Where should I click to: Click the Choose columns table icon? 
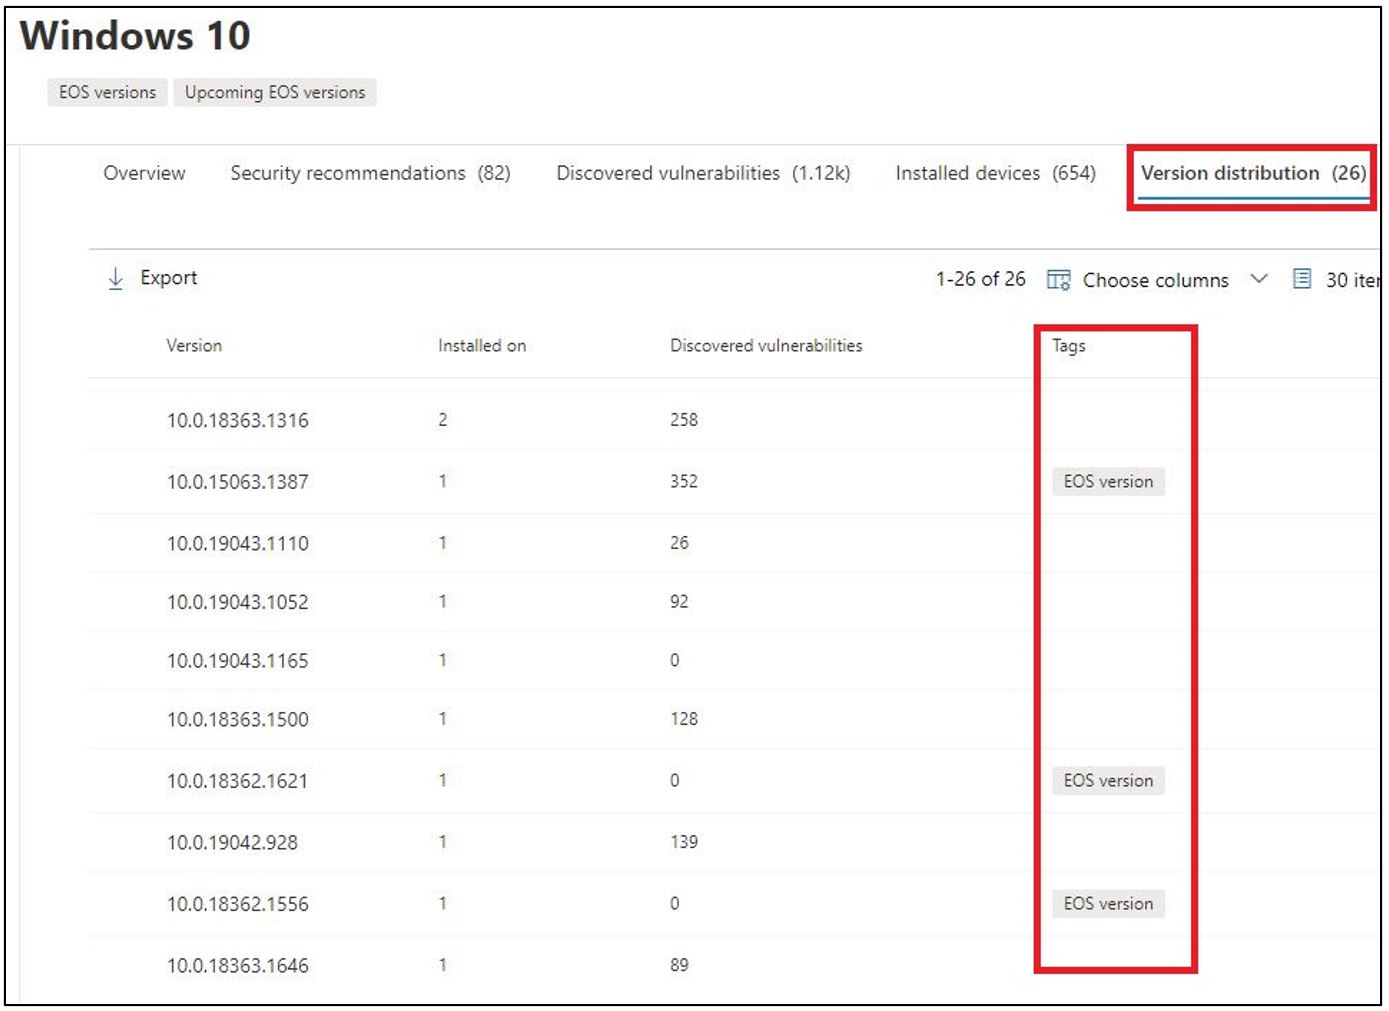tap(1057, 280)
